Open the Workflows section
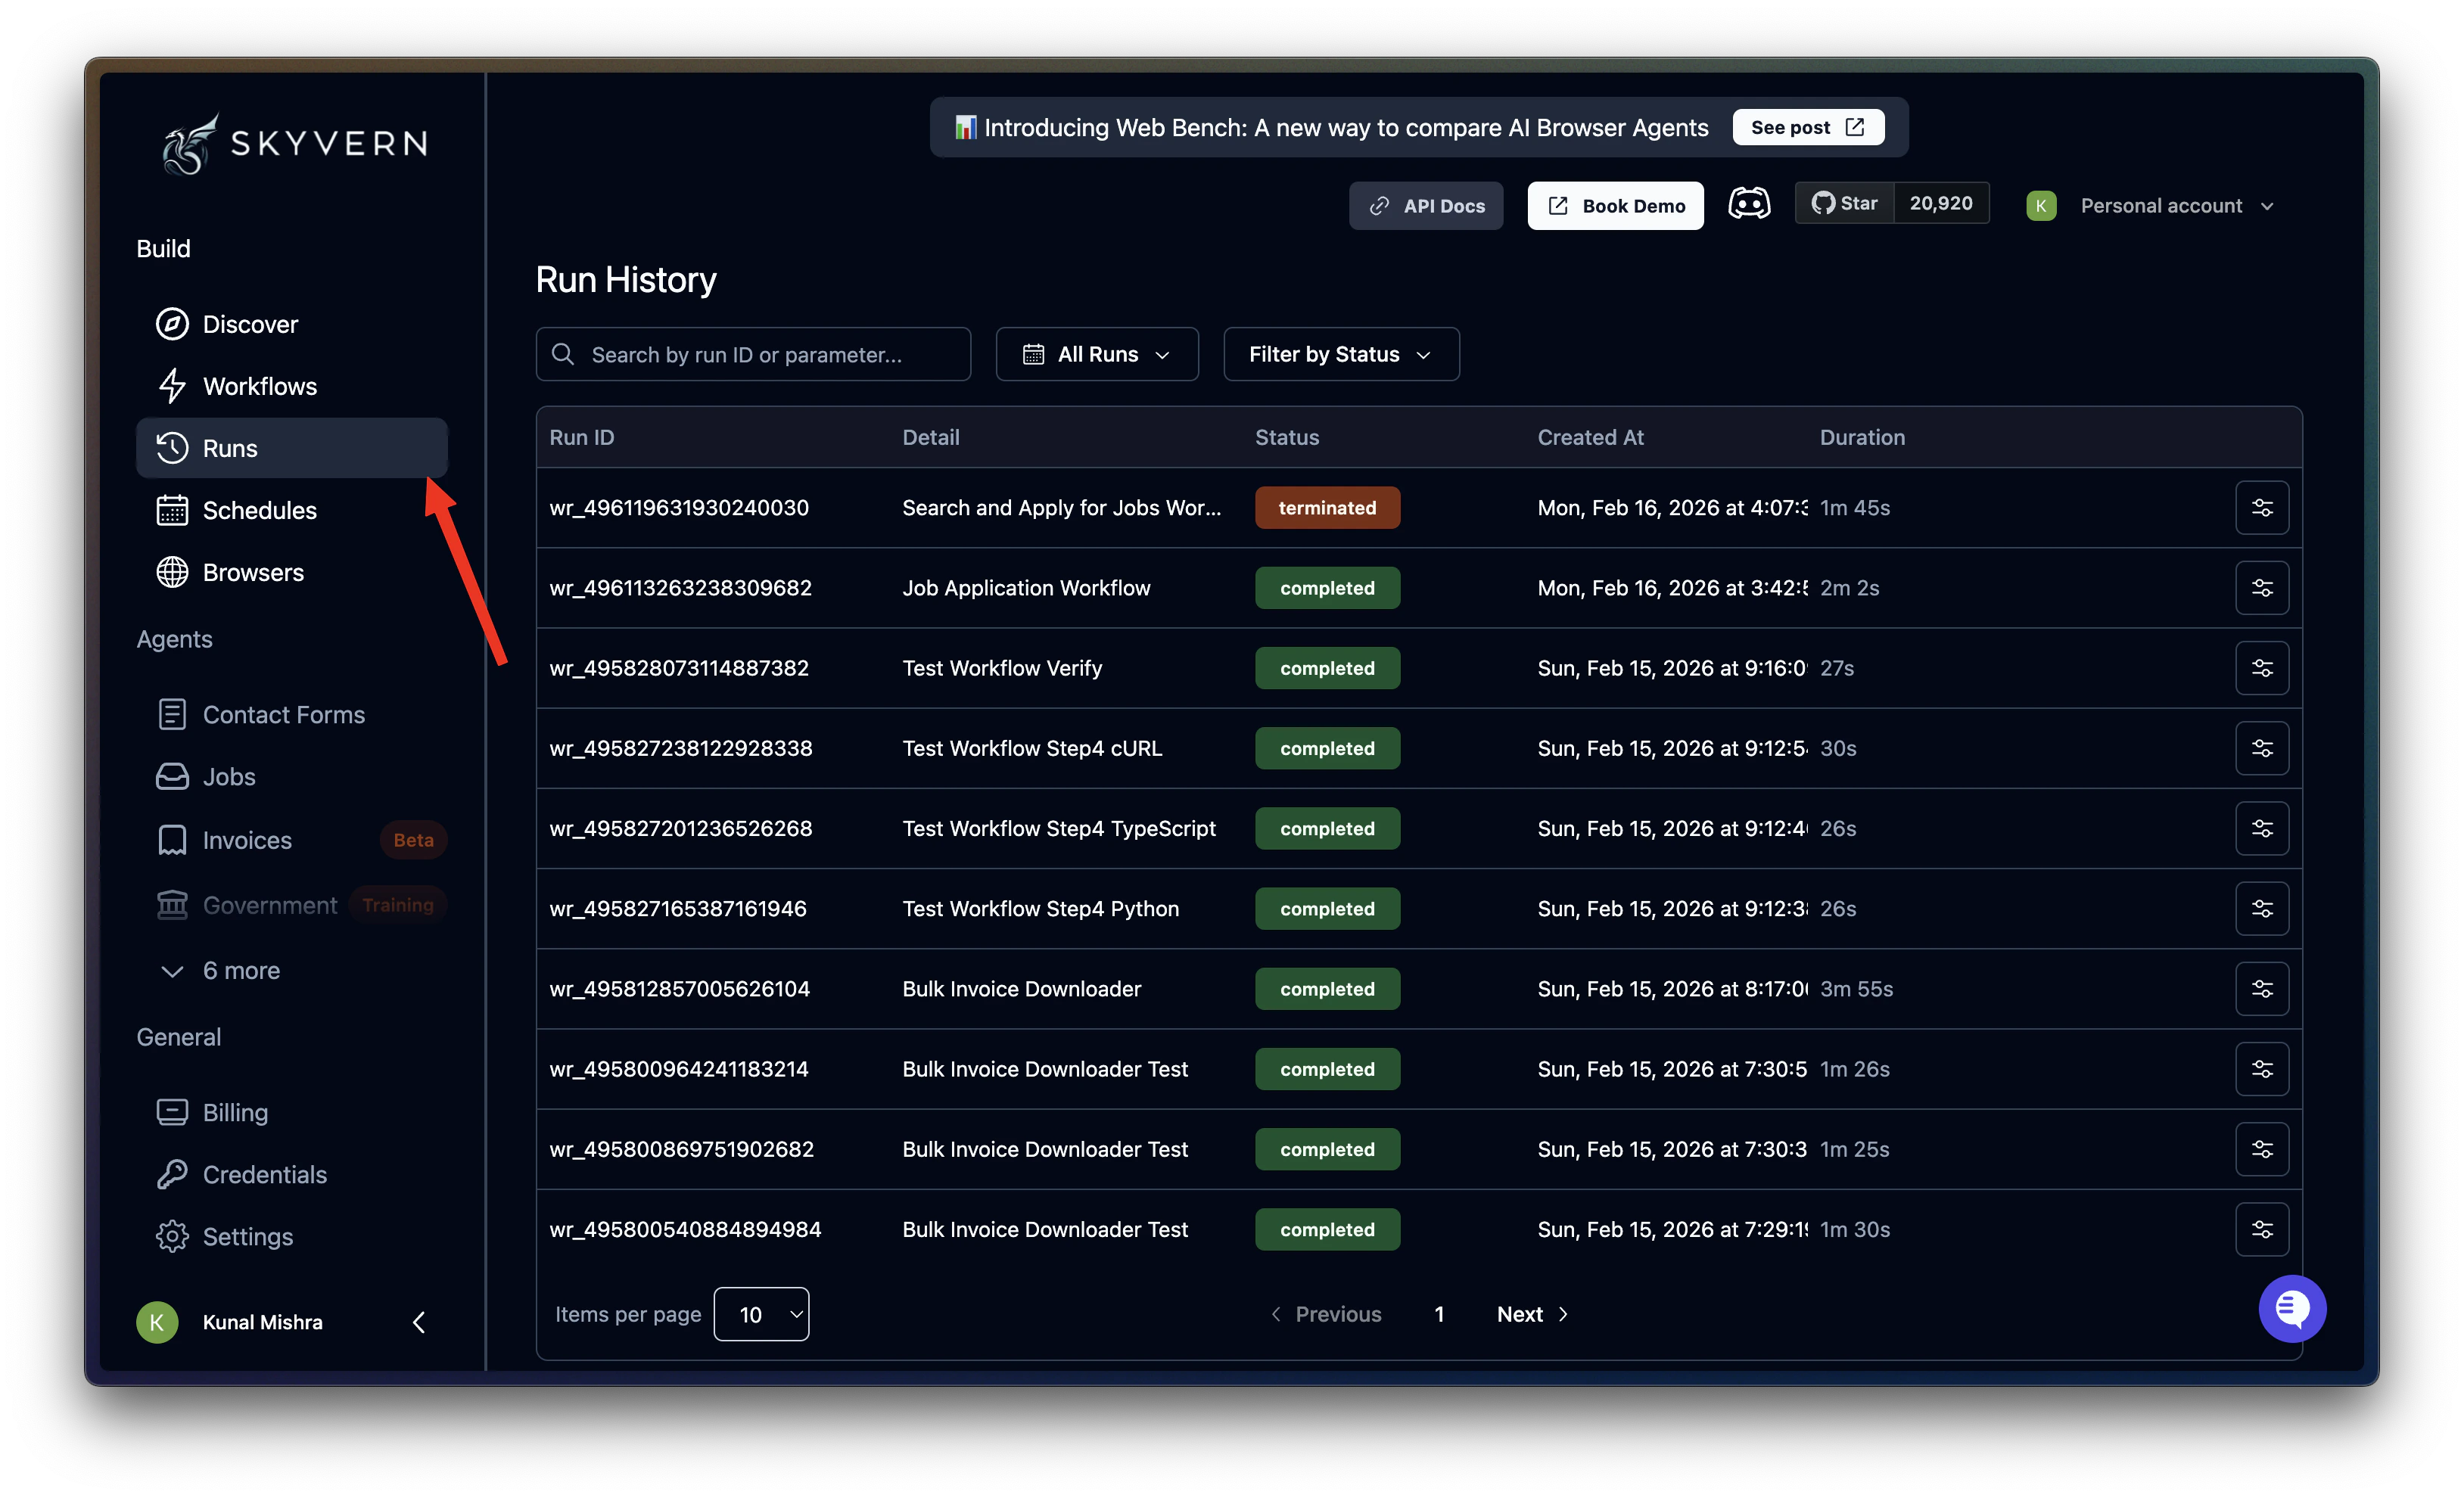The image size is (2464, 1498). click(x=259, y=386)
